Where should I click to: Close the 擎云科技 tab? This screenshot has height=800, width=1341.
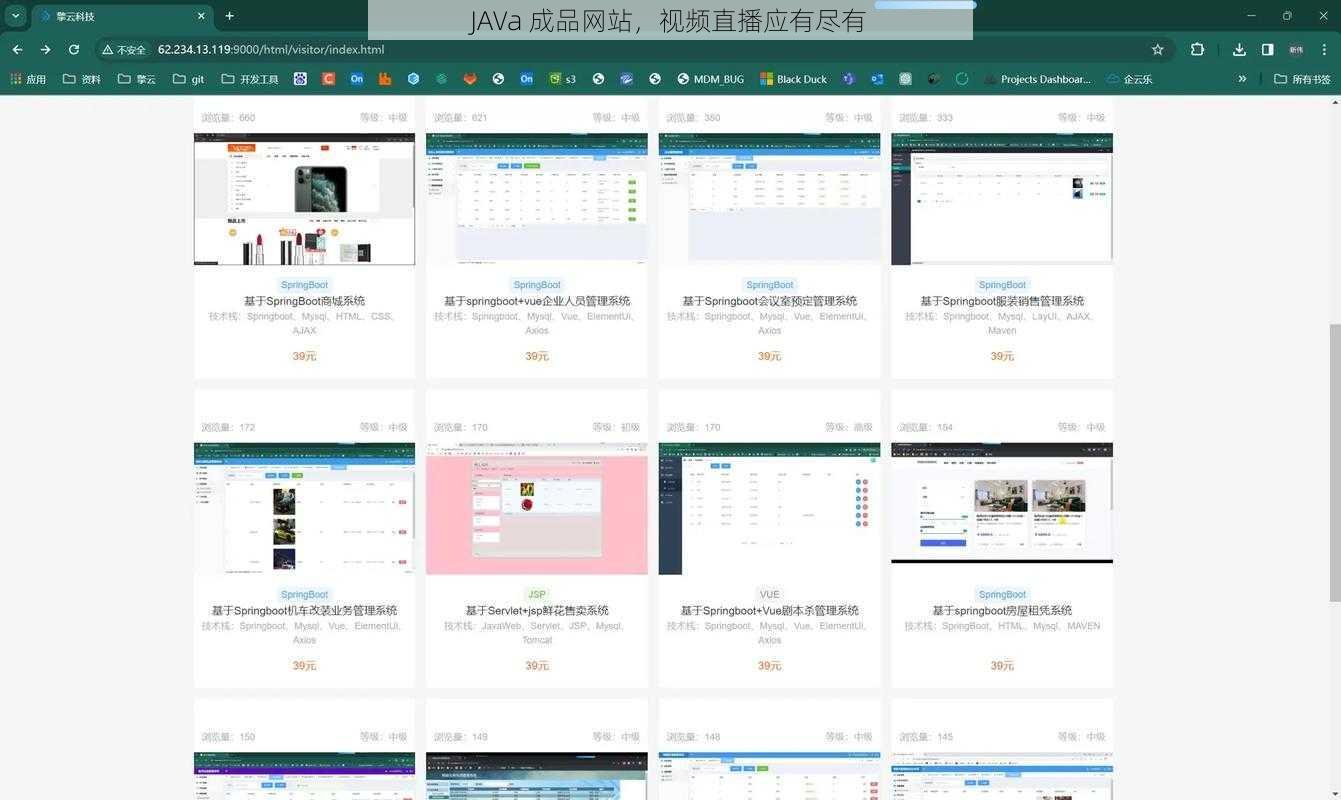pos(201,16)
